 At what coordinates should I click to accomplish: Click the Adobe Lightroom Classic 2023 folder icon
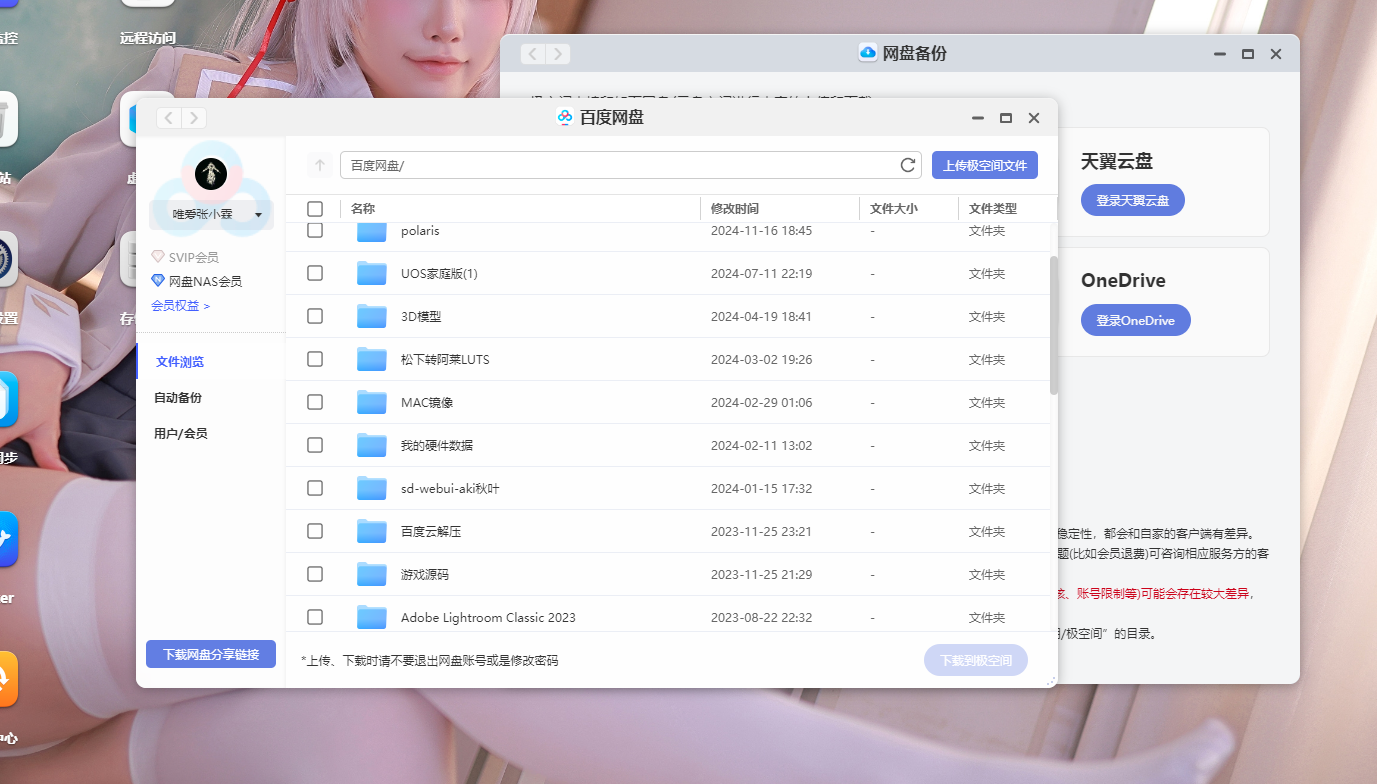pyautogui.click(x=372, y=617)
